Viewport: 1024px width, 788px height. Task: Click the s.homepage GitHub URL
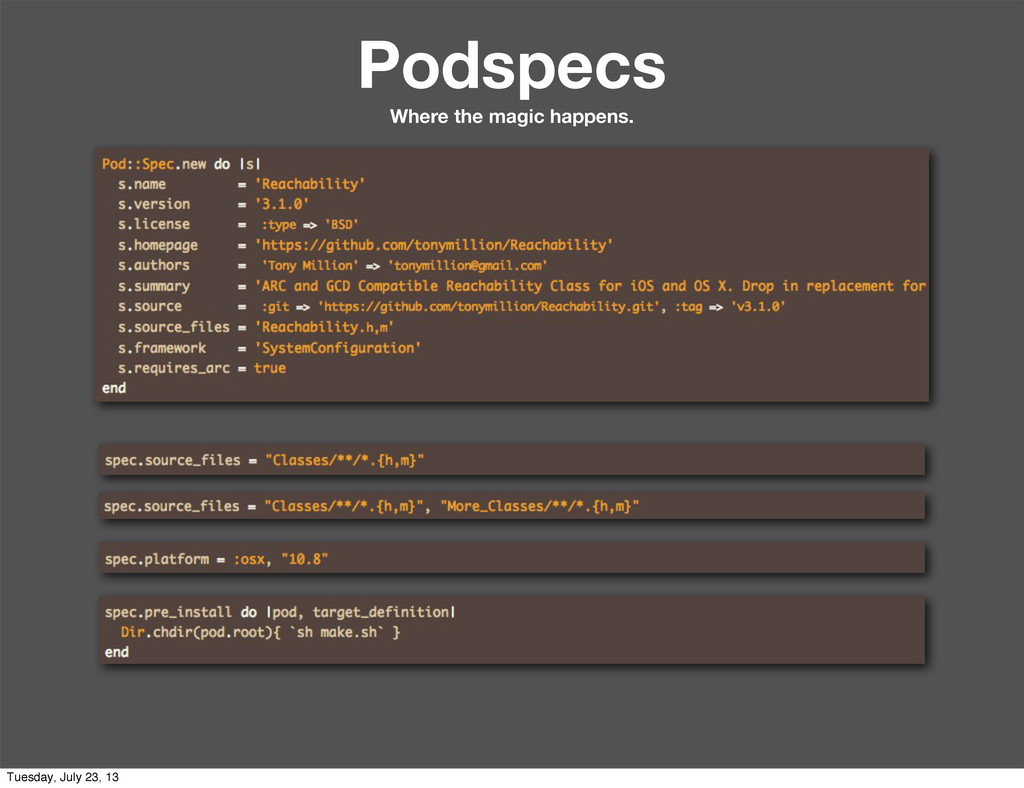tap(434, 245)
